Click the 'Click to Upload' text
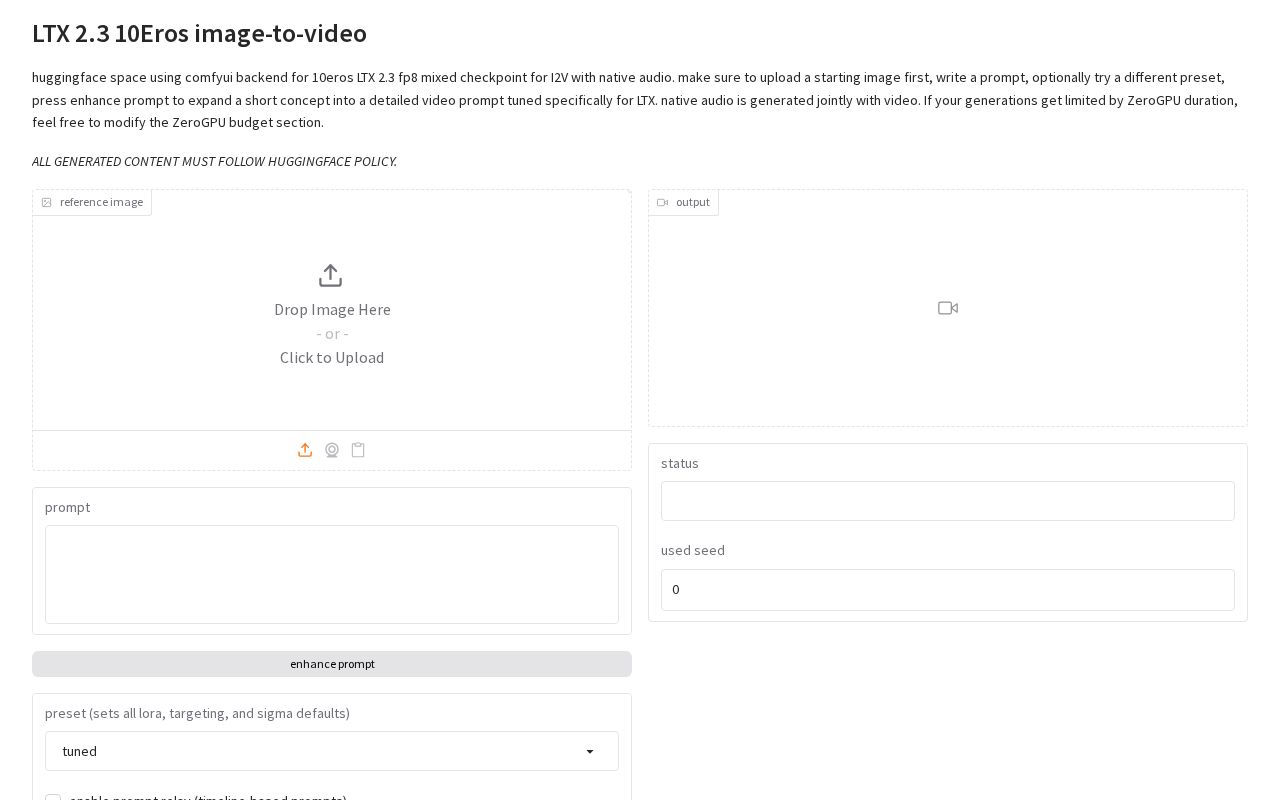Image resolution: width=1280 pixels, height=800 pixels. coord(332,357)
